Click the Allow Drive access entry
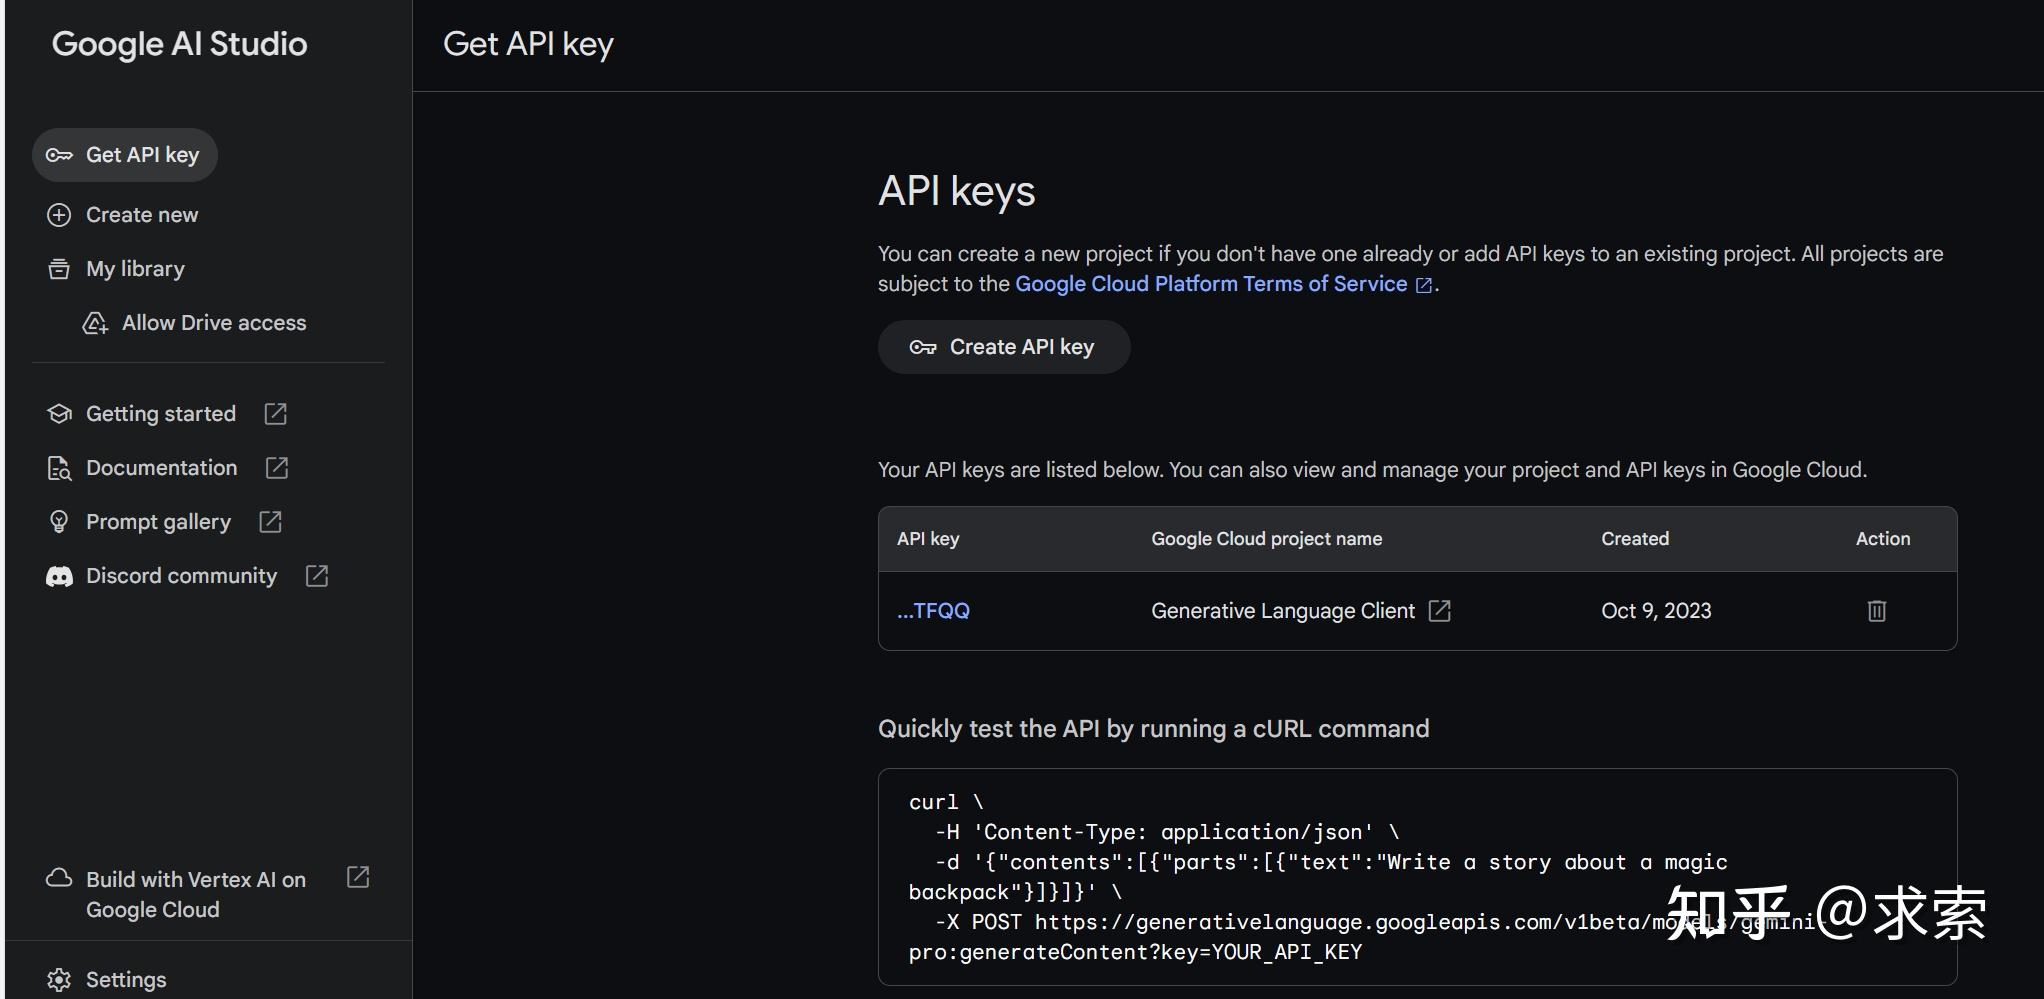The image size is (2044, 999). 213,322
